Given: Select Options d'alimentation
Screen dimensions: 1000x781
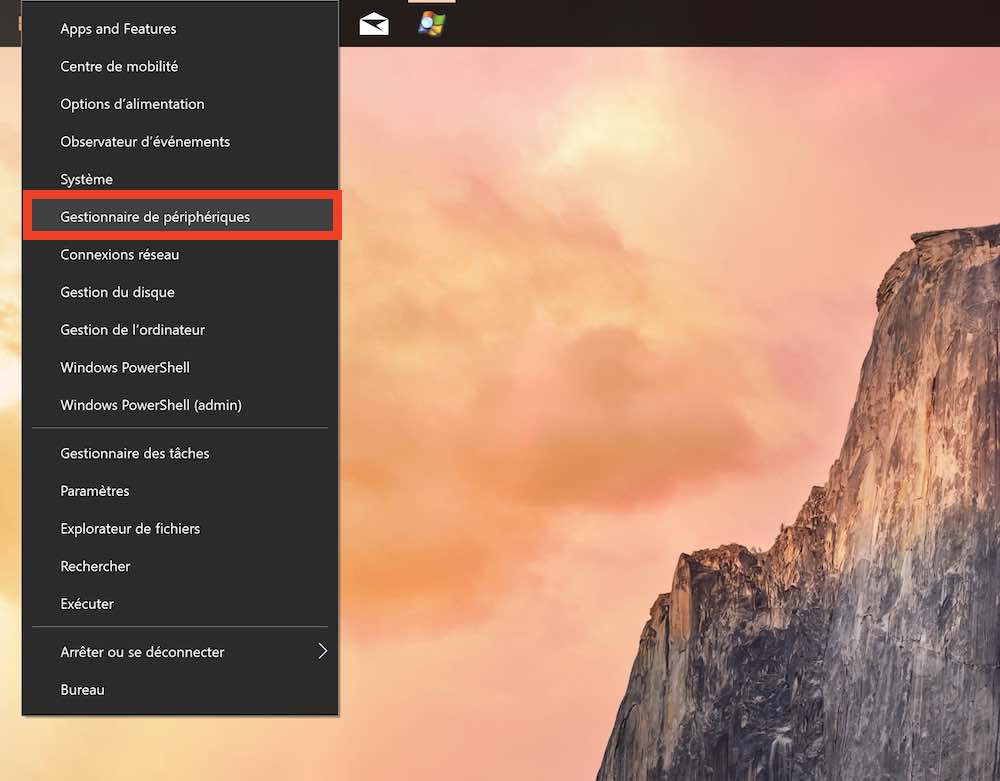Looking at the screenshot, I should tap(180, 104).
